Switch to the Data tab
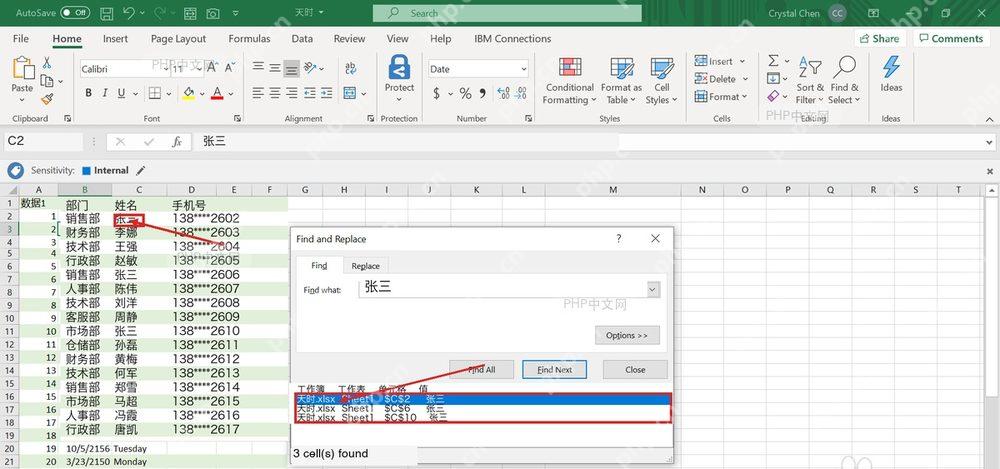The image size is (1000, 469). 302,39
